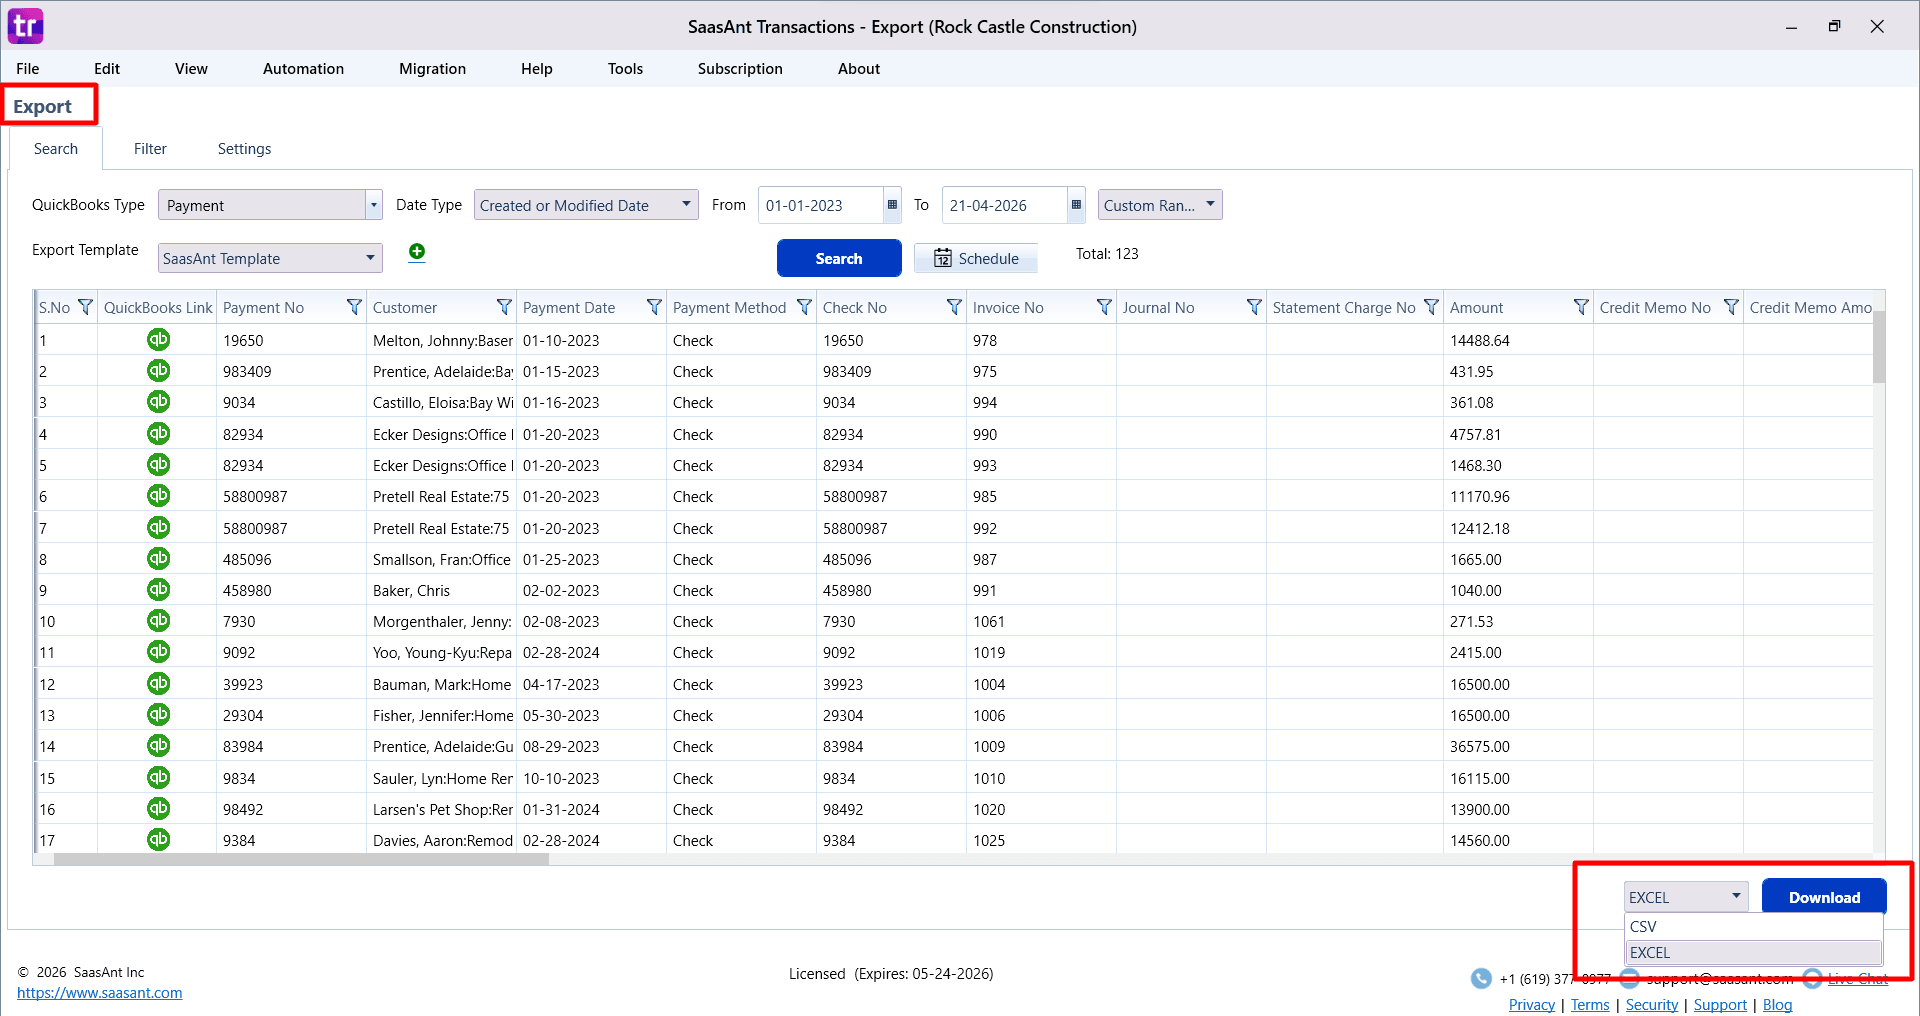This screenshot has height=1016, width=1920.
Task: Click the From date input field
Action: coord(821,205)
